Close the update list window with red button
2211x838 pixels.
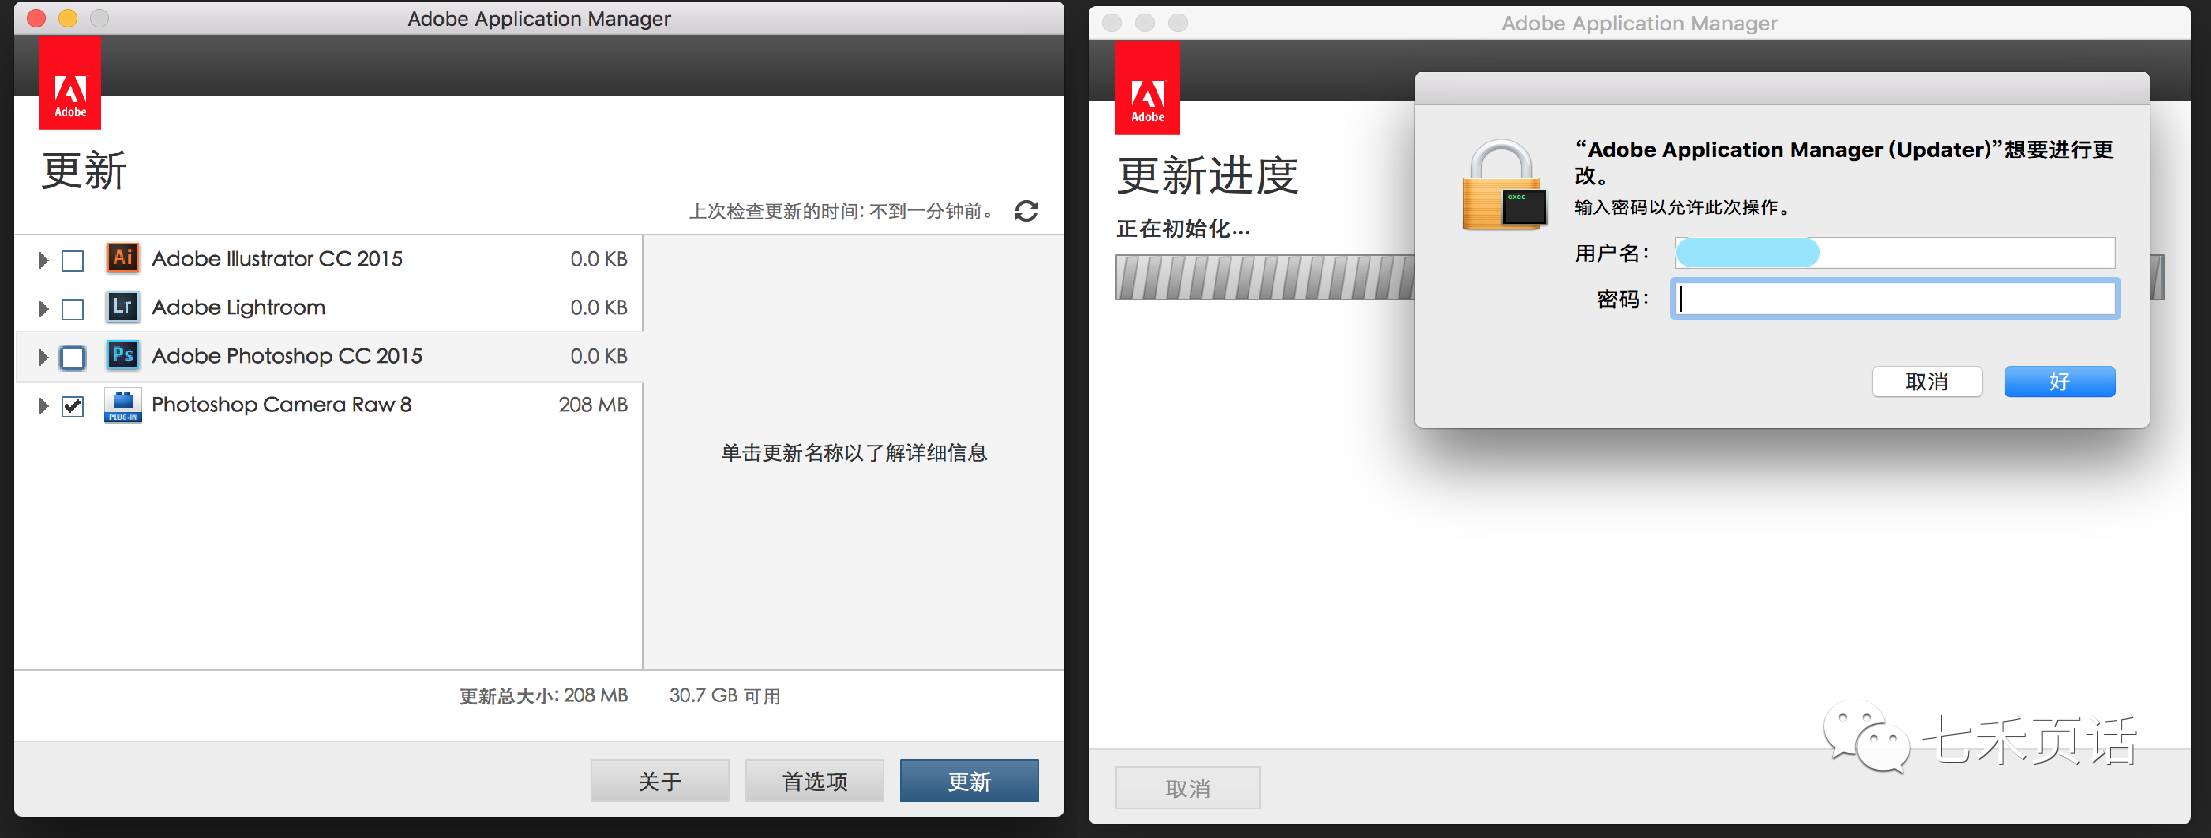click(x=36, y=18)
